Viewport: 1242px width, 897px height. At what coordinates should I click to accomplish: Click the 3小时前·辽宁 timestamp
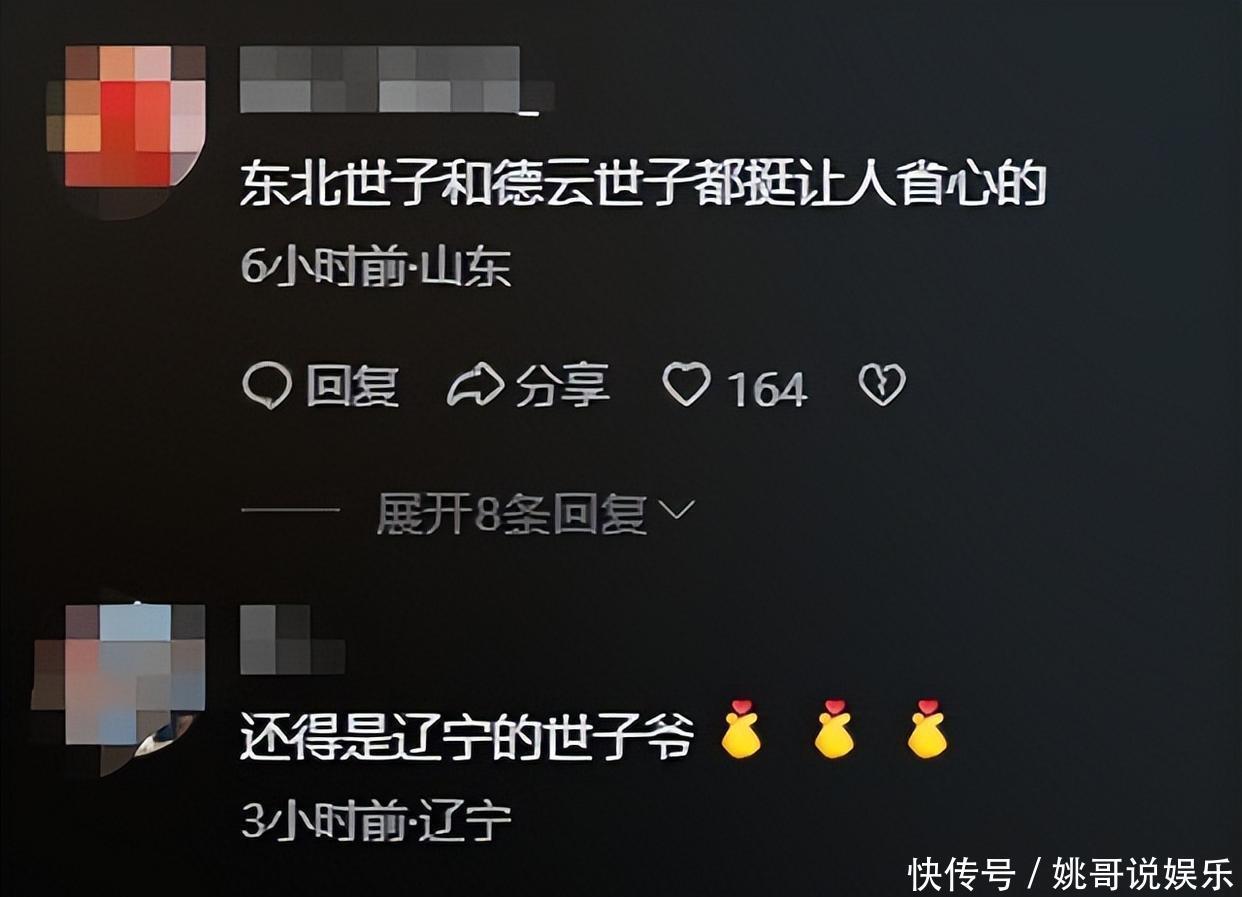[x=376, y=821]
